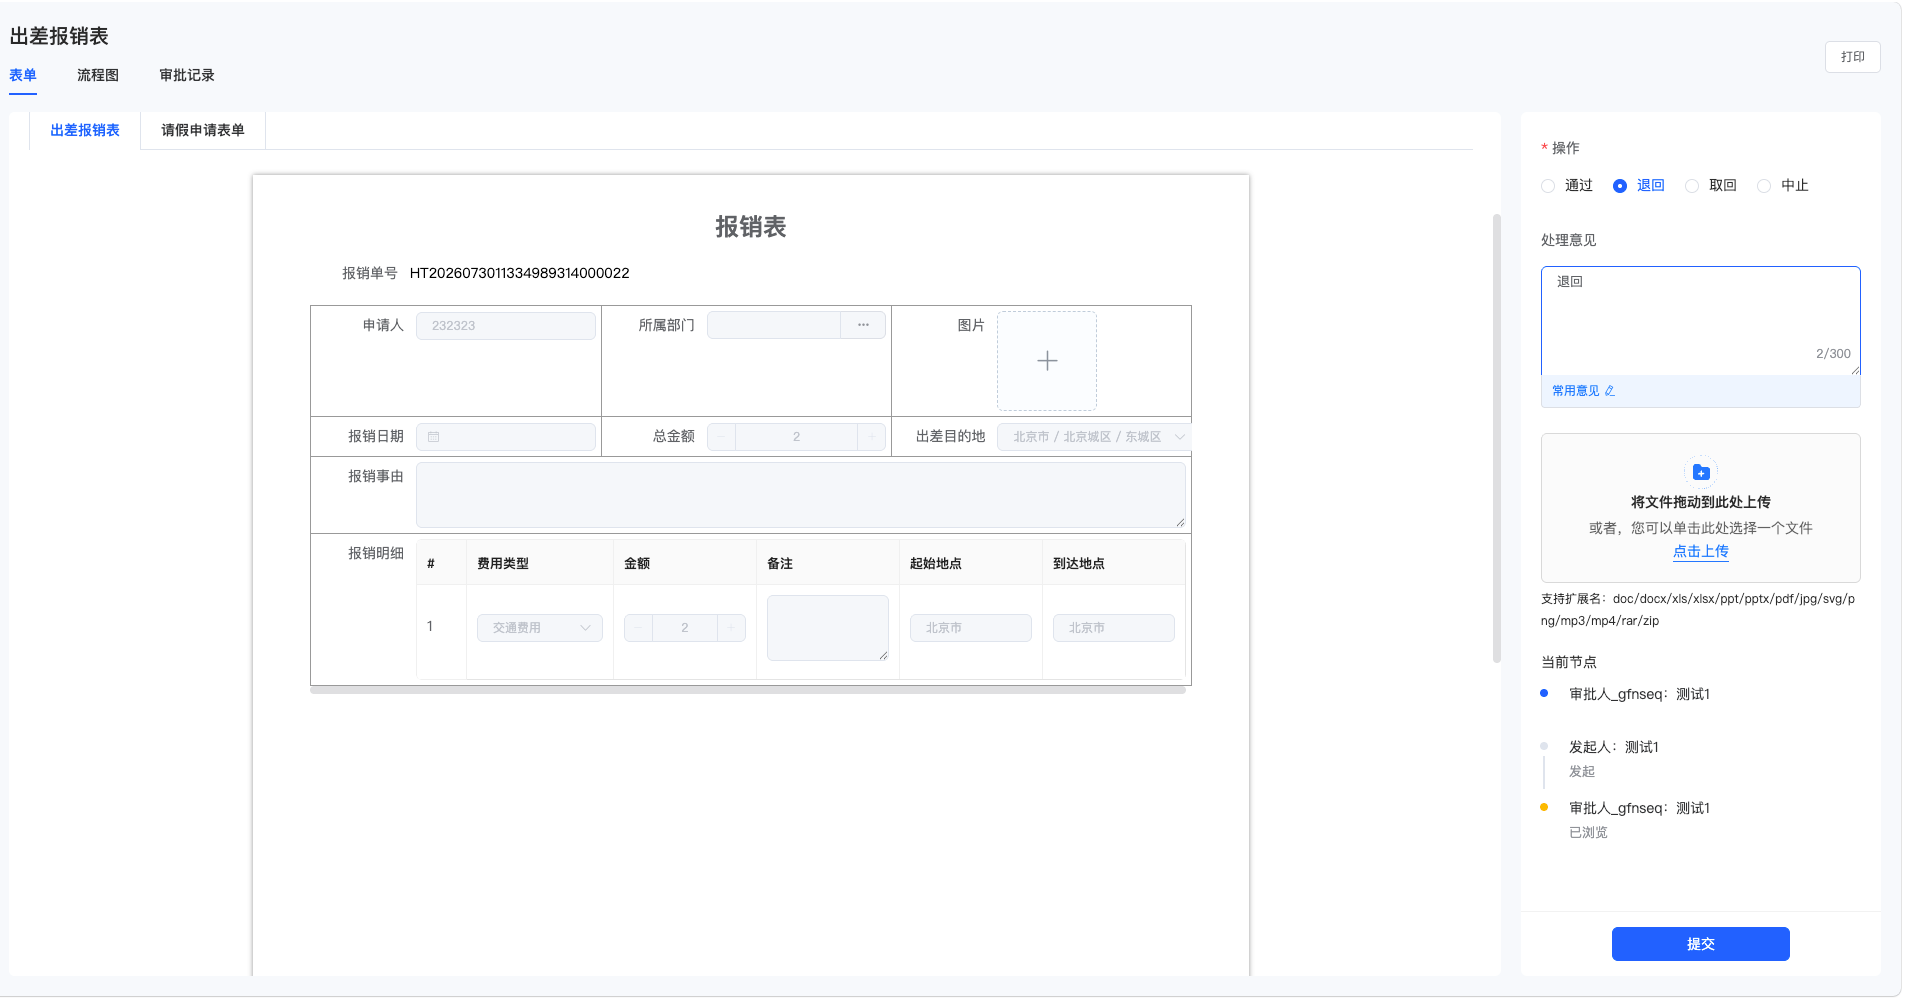
Task: Open the 请假申请表单 form tab
Action: click(x=203, y=131)
